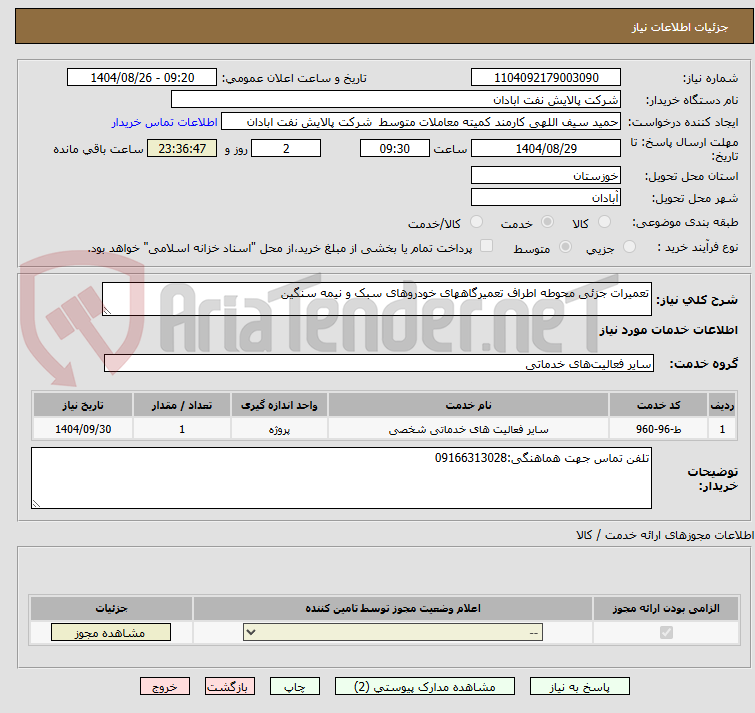Click مشاهده مجوز button in details column
The height and width of the screenshot is (713, 755).
tap(111, 633)
